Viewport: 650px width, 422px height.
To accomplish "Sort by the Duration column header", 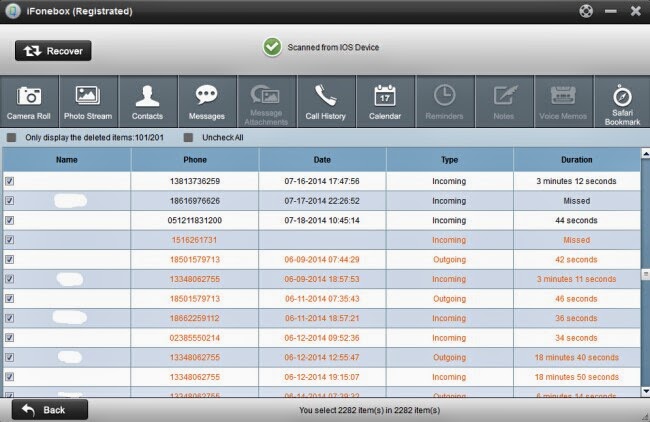I will (x=577, y=160).
